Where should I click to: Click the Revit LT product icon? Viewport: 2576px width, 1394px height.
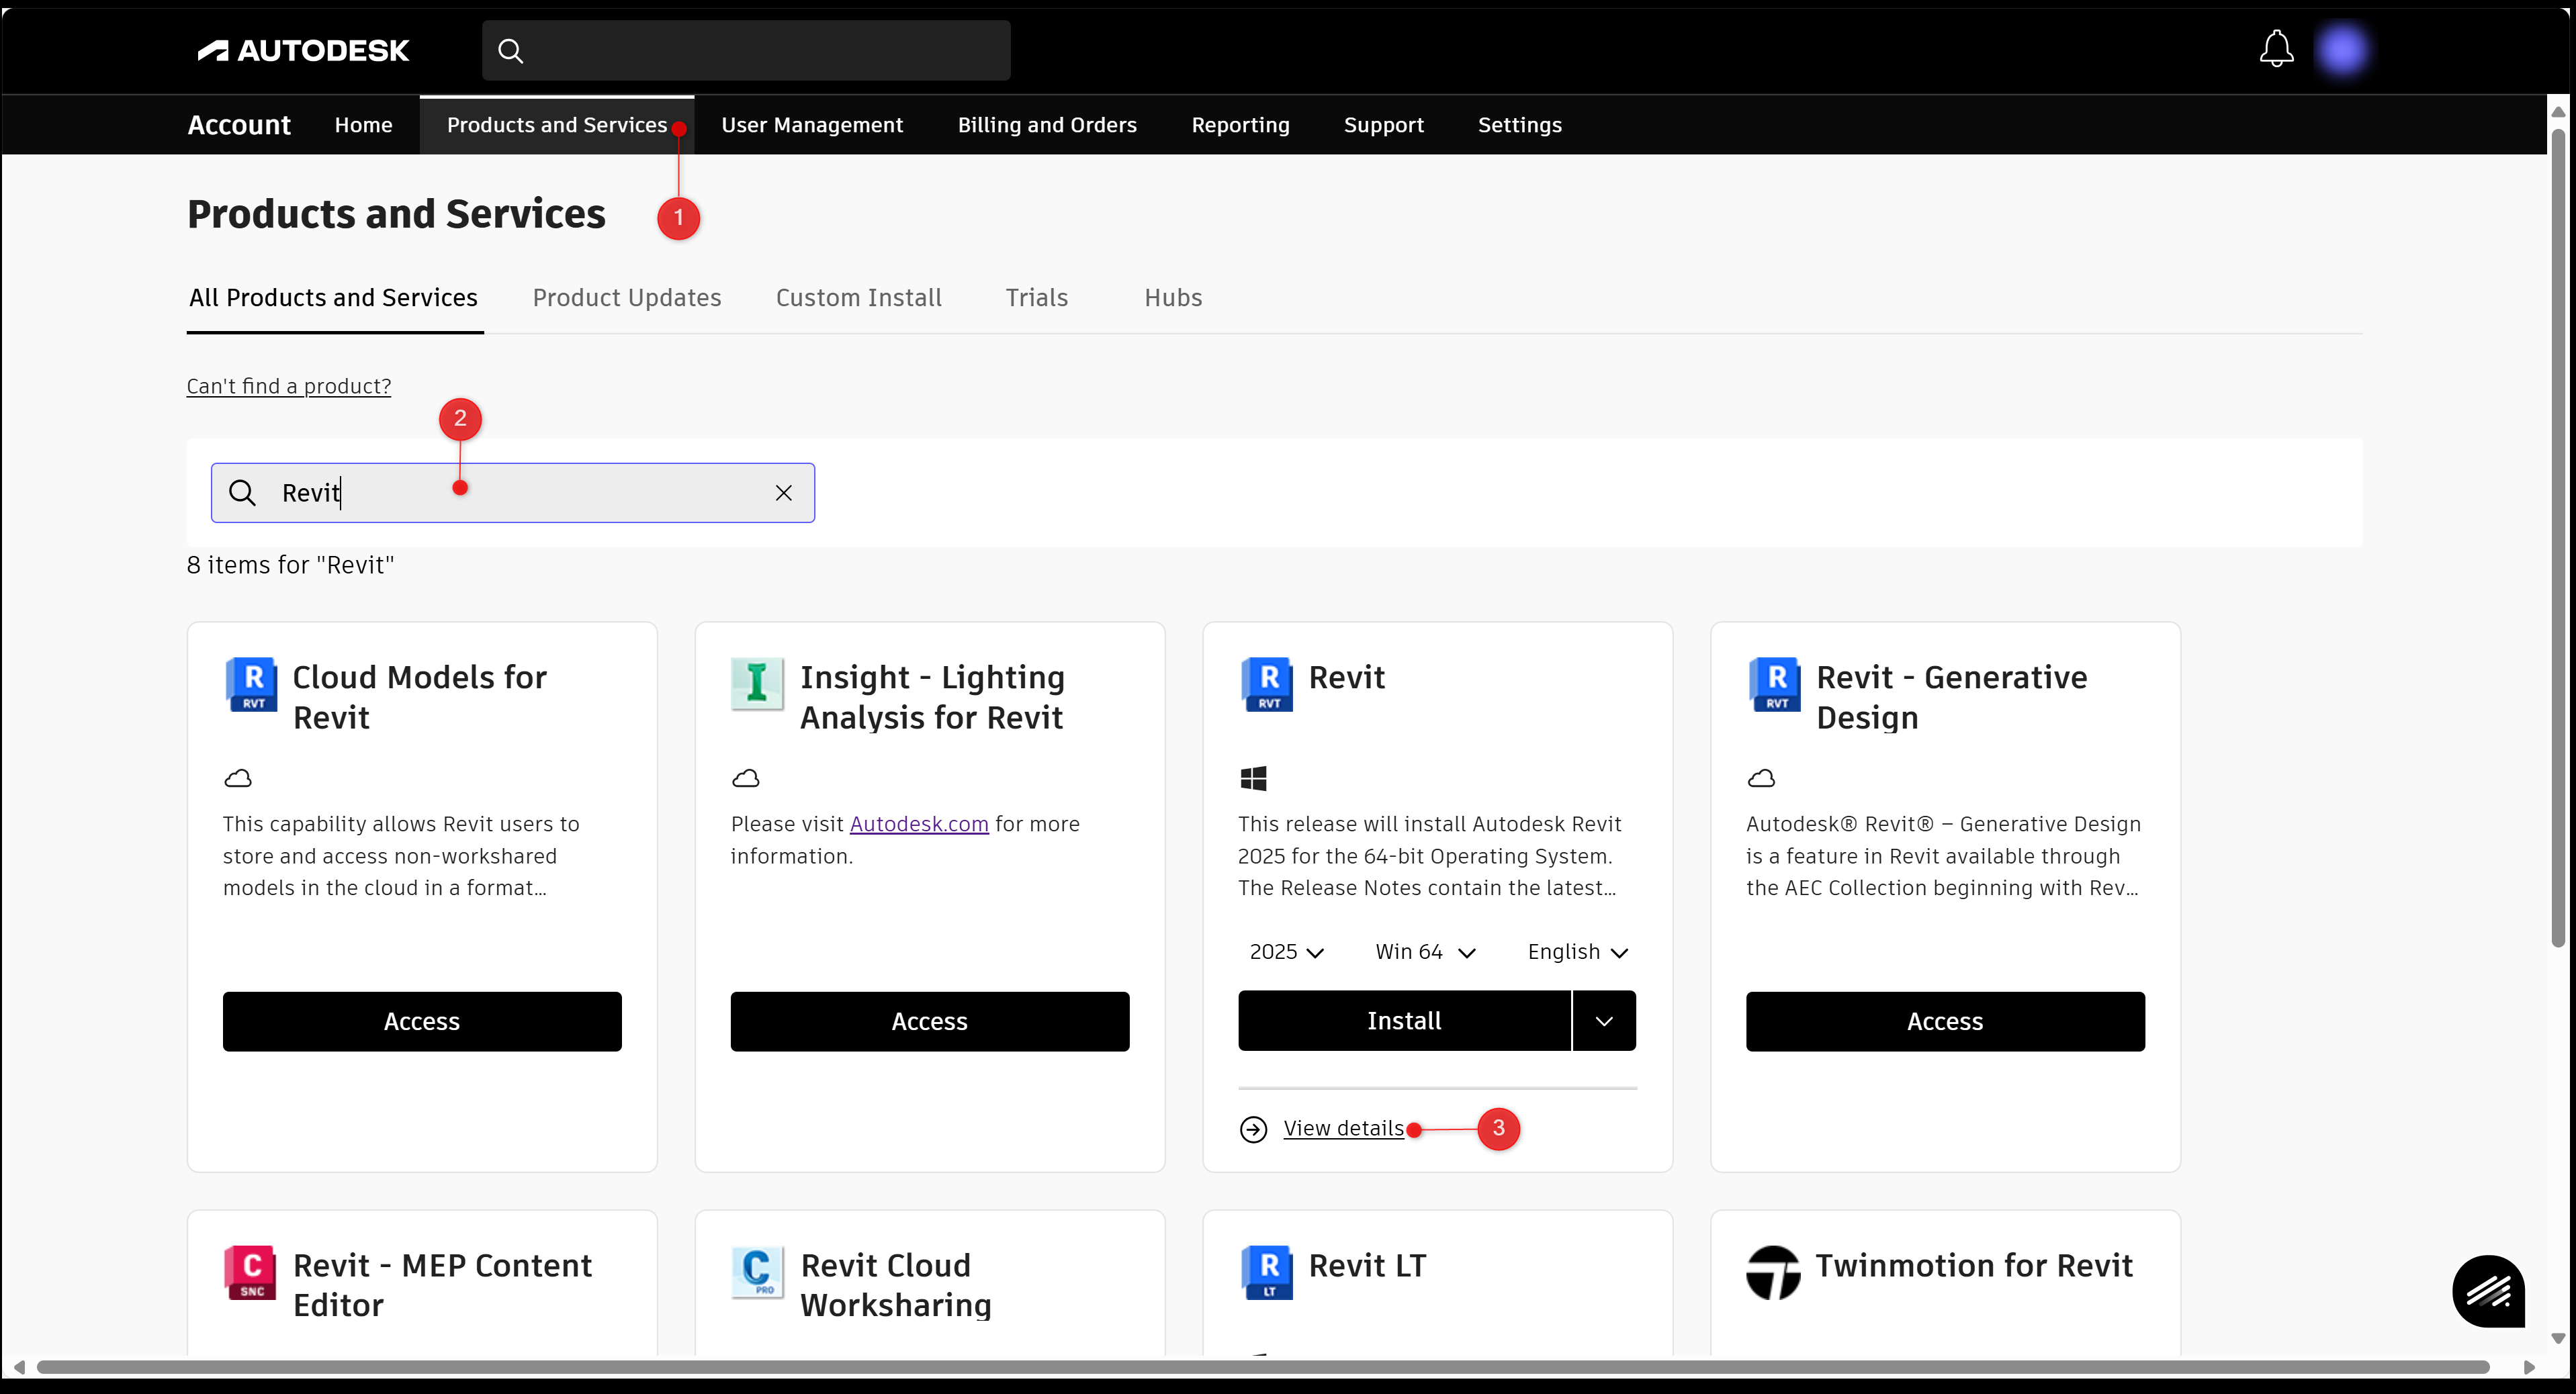pyautogui.click(x=1268, y=1272)
